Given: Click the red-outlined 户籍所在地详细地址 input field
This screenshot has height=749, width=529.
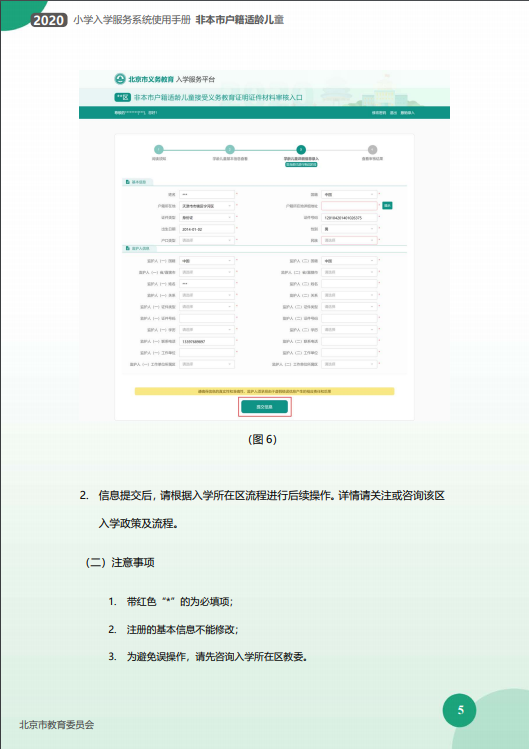Looking at the screenshot, I should (349, 206).
